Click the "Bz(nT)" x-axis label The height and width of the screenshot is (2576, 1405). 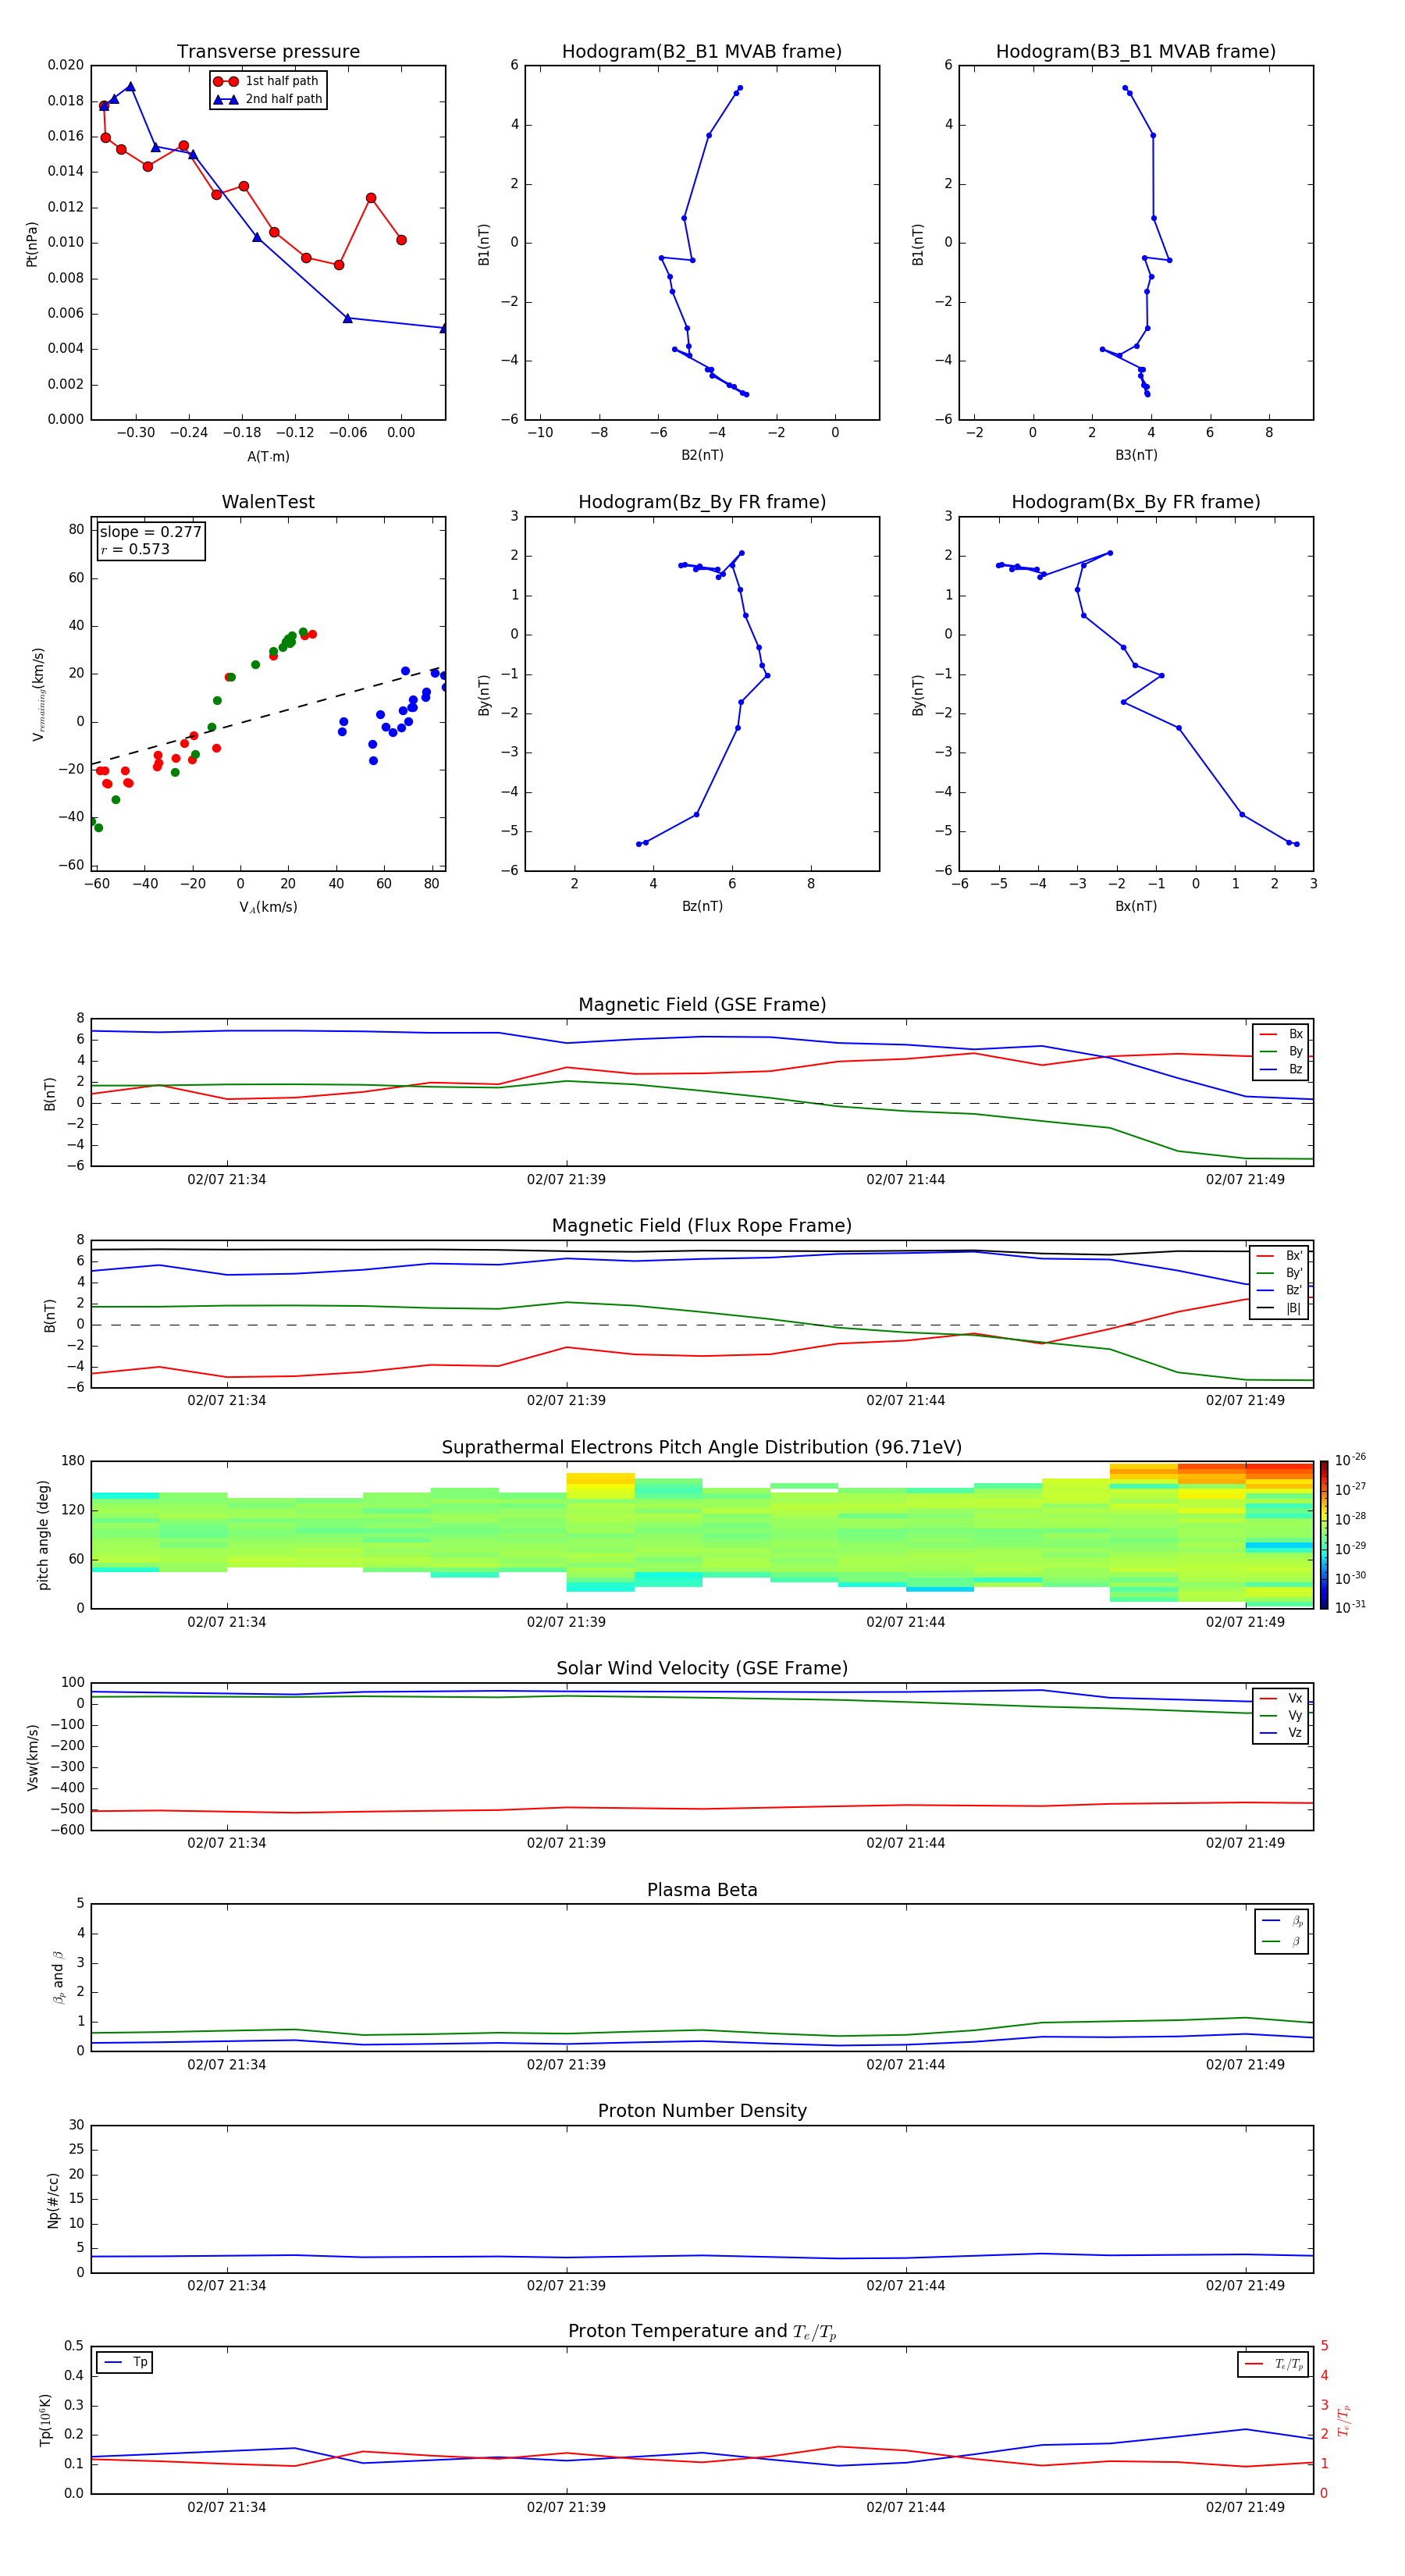[x=702, y=906]
